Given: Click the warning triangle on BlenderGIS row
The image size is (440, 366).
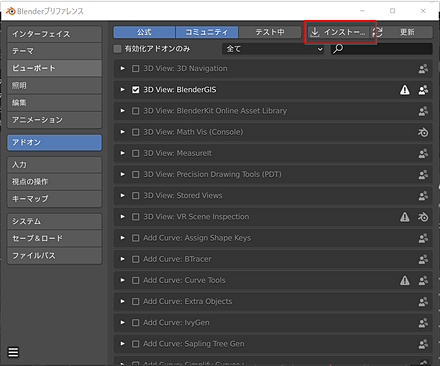Looking at the screenshot, I should tap(405, 90).
